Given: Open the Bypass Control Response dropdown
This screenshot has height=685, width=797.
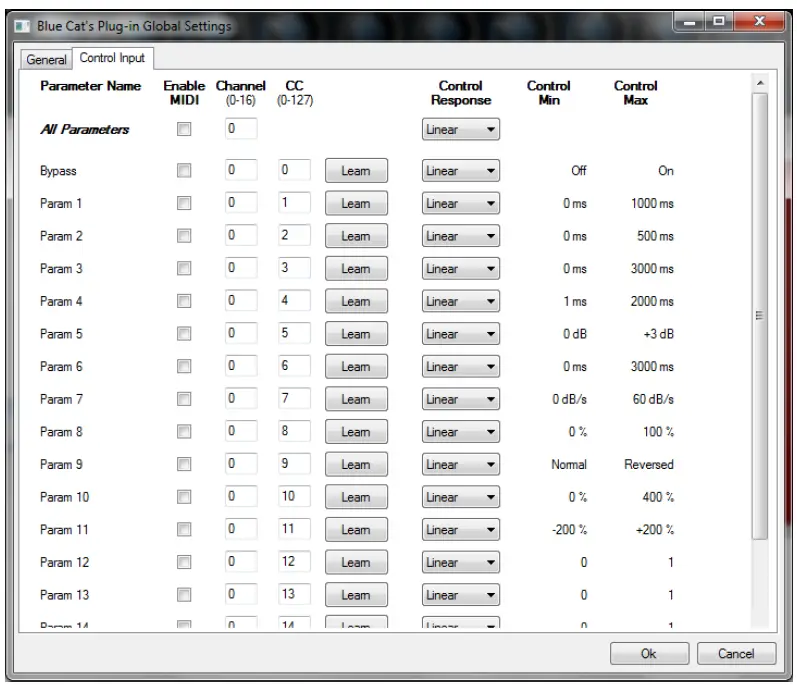Looking at the screenshot, I should [461, 171].
